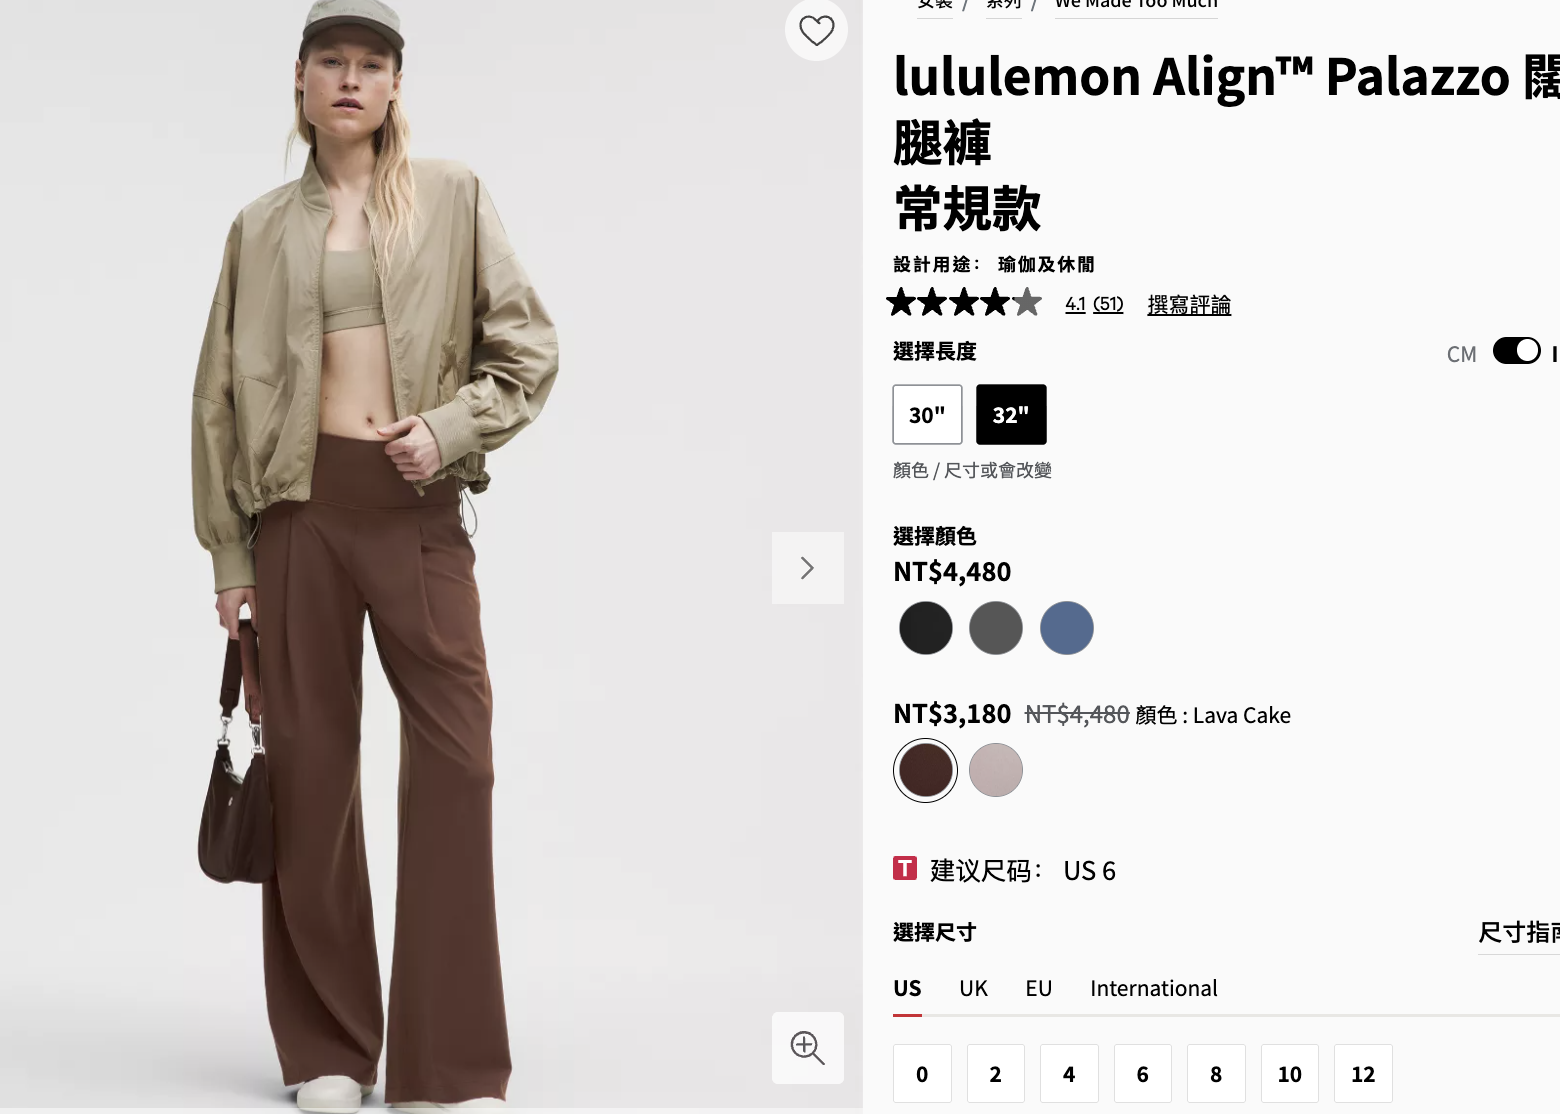Toggle CM to inches unit switch

pos(1516,351)
